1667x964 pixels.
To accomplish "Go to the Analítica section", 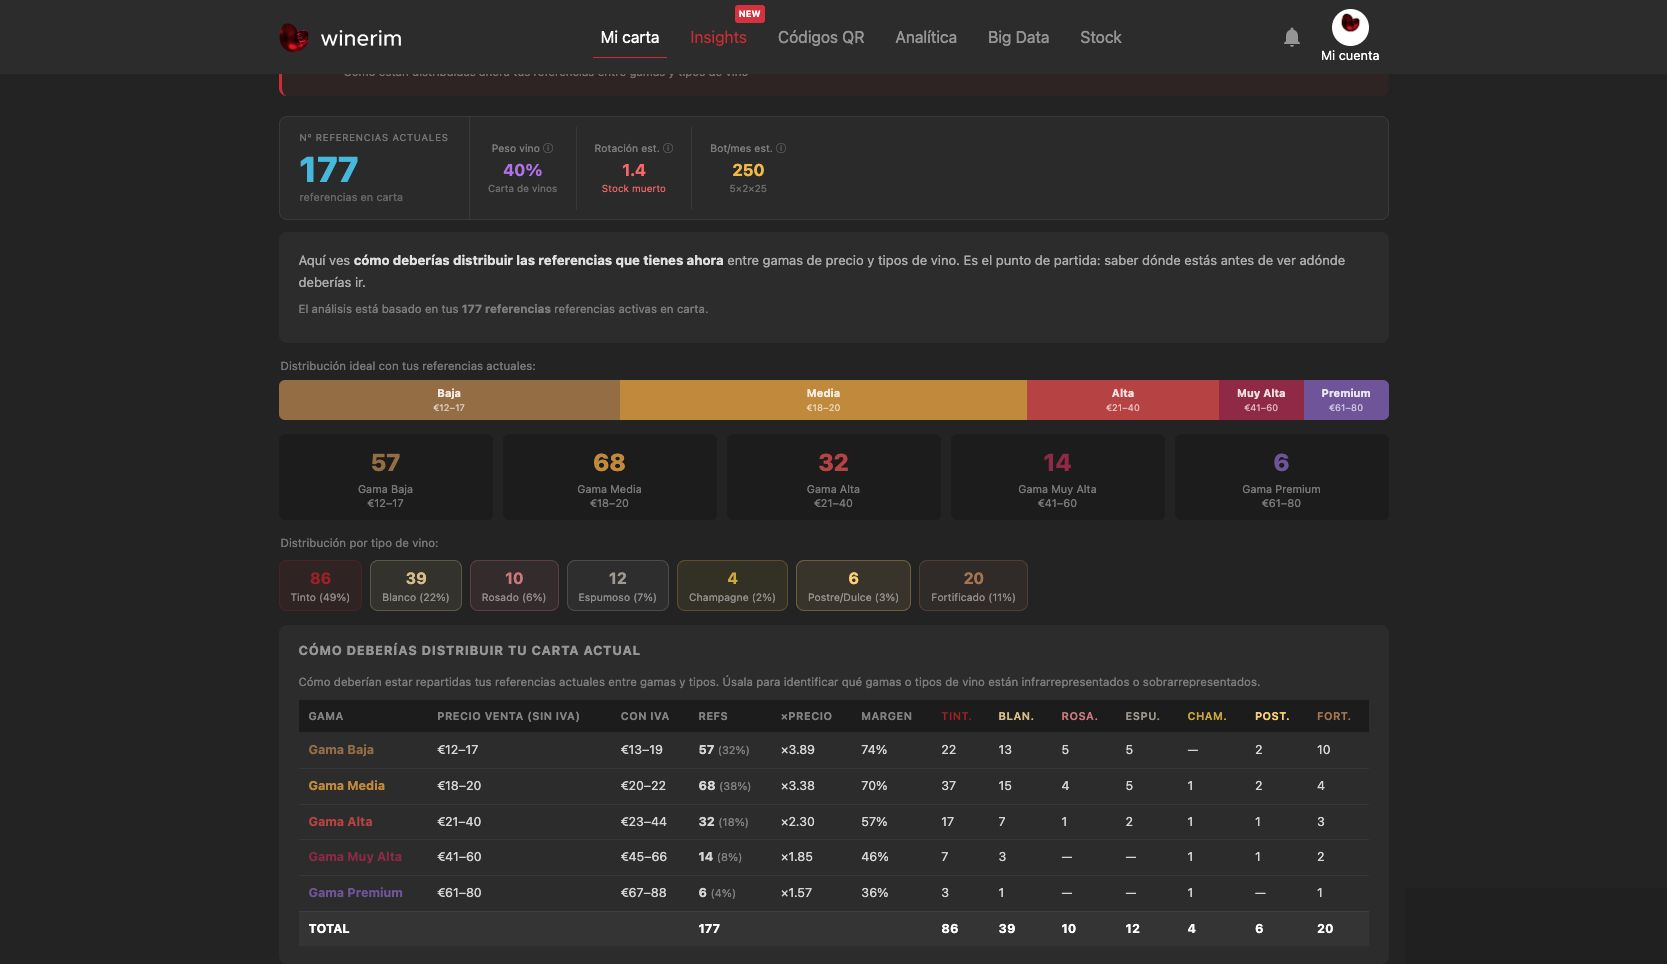I will point(926,37).
